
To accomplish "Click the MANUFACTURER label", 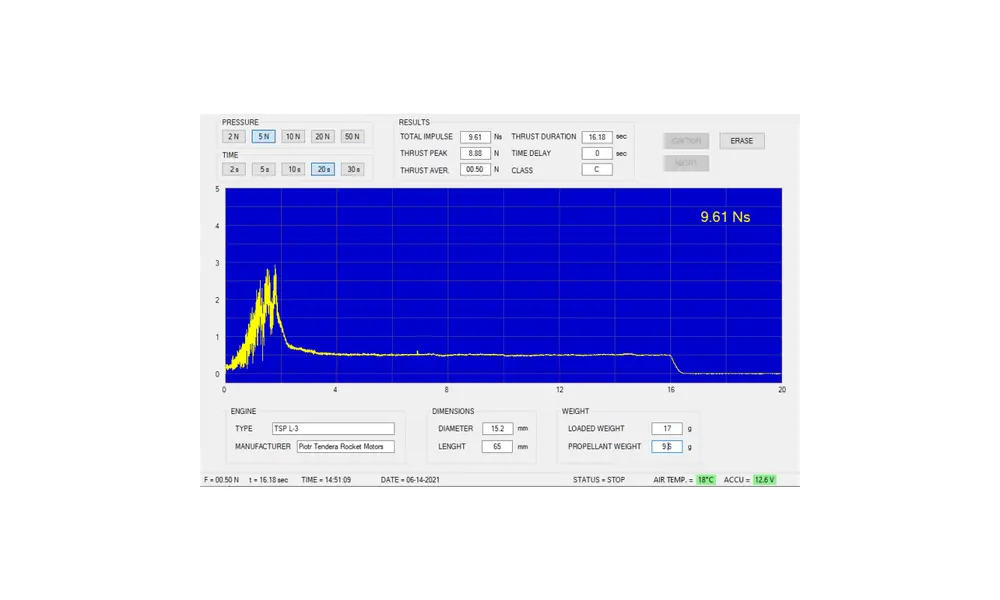I will [263, 446].
